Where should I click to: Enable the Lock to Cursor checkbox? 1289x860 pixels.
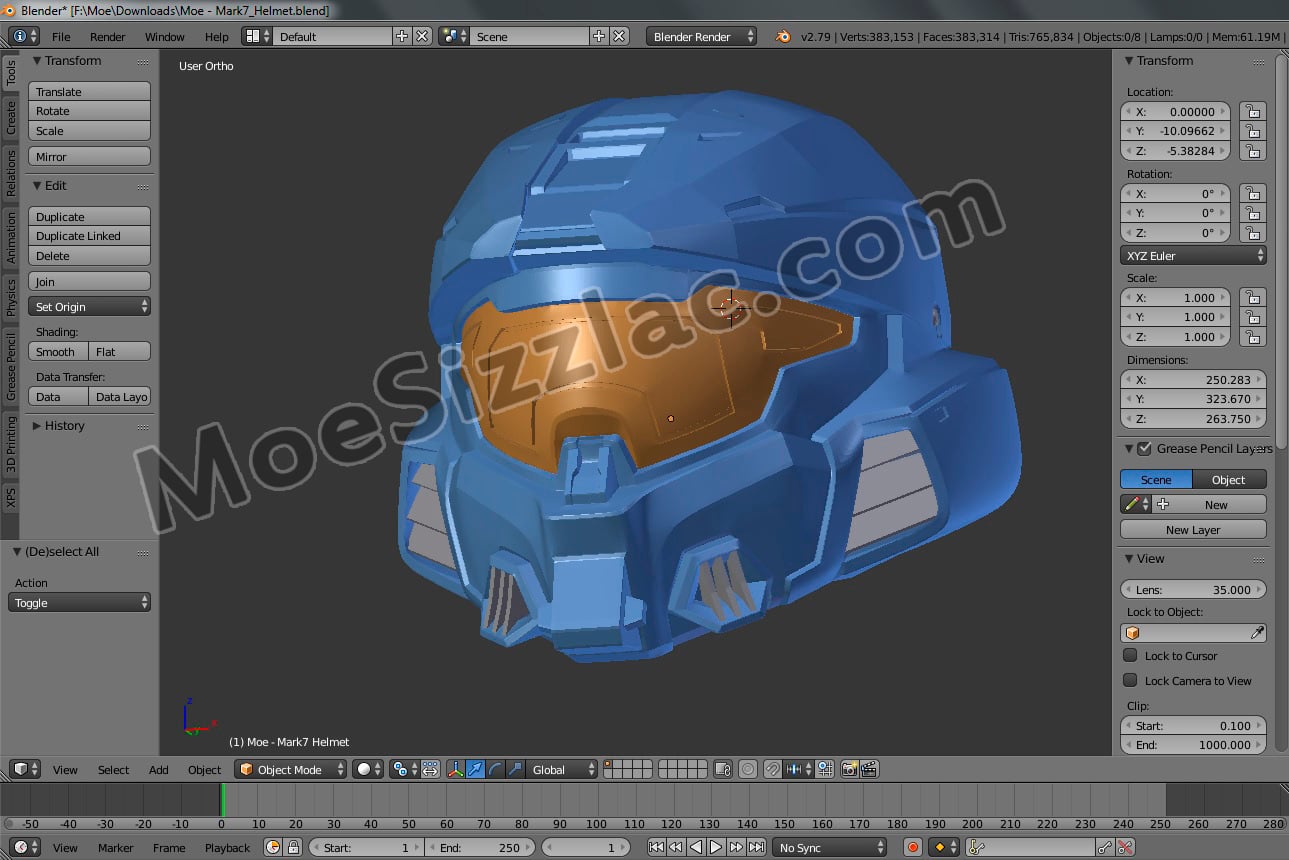point(1130,655)
